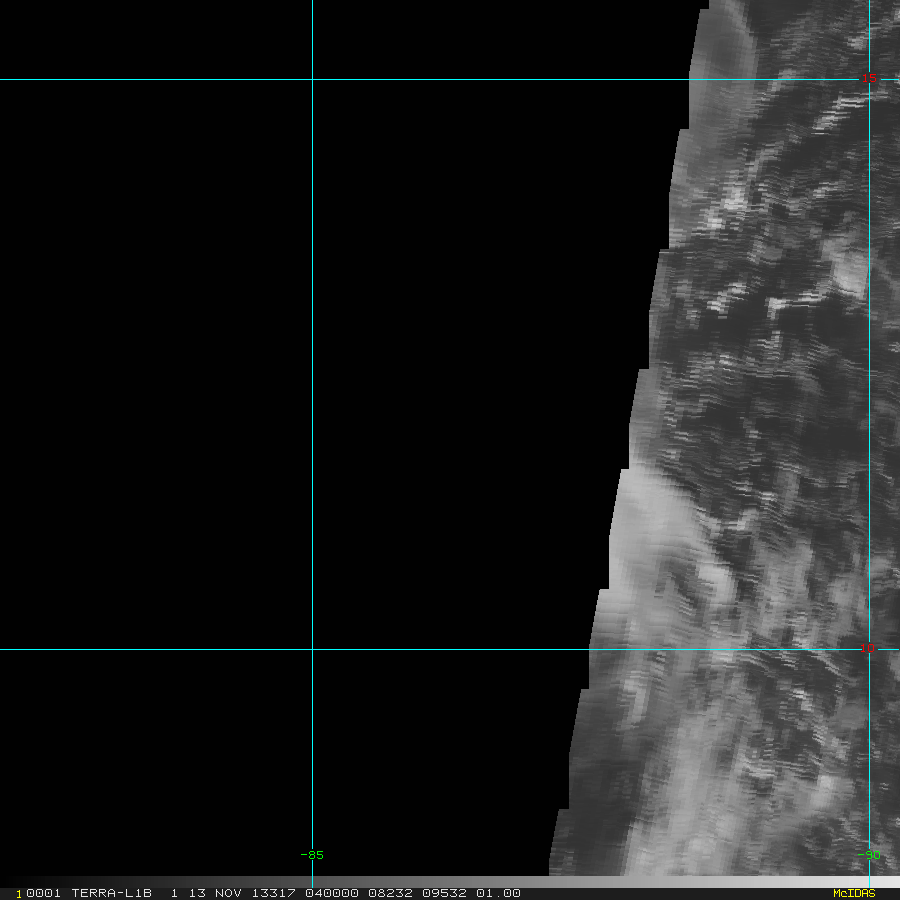Click the grayscale bar midpoint gray area

[450, 882]
